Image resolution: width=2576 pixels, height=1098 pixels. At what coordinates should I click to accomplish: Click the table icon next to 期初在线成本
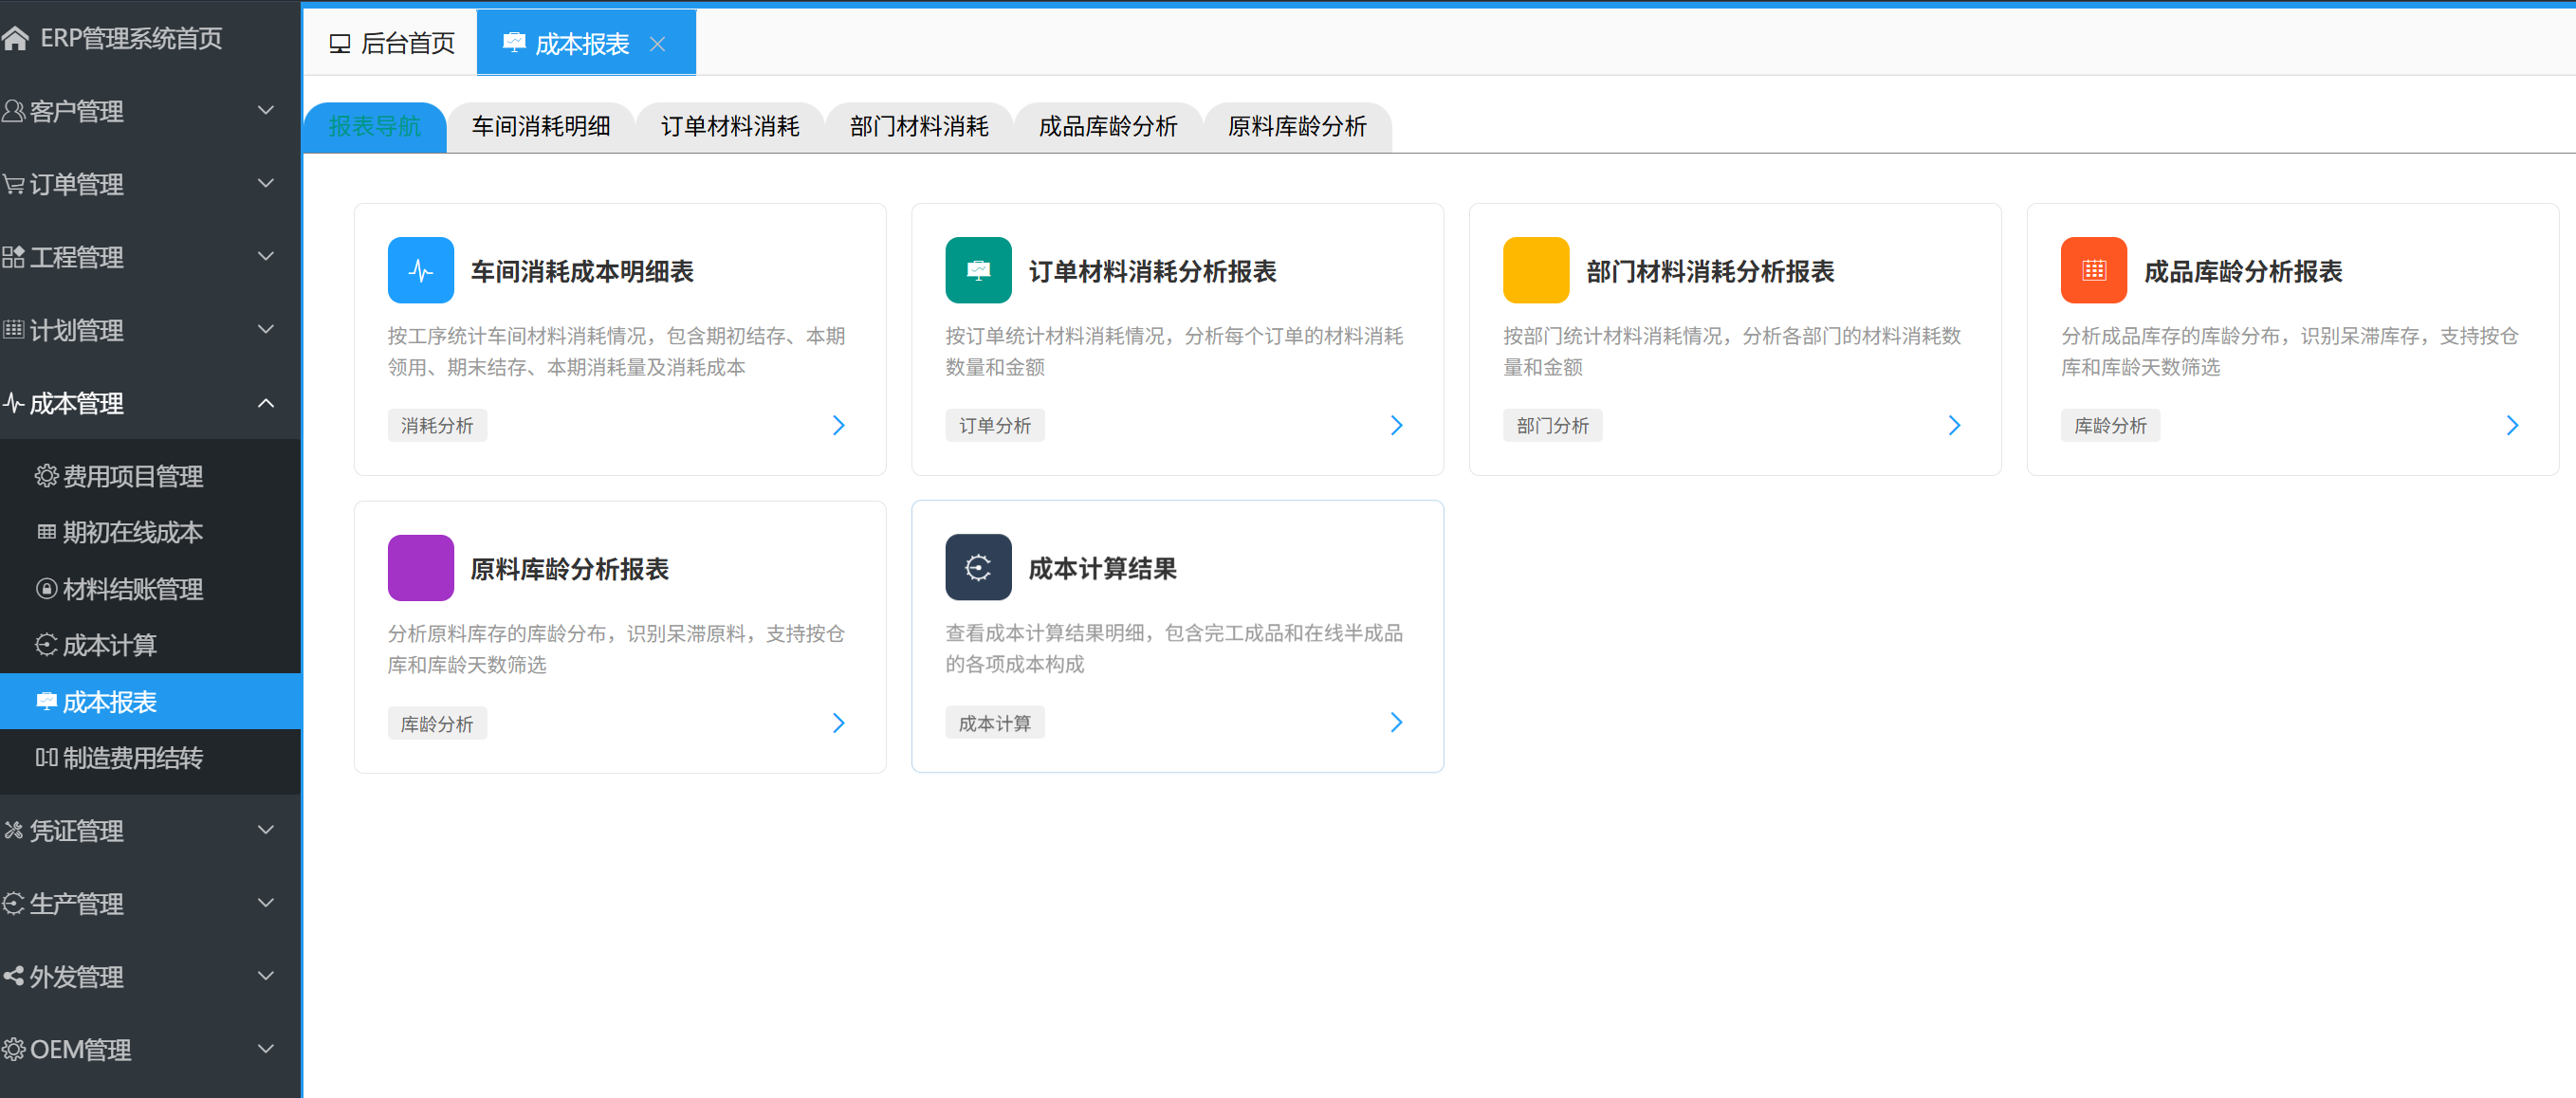coord(46,532)
